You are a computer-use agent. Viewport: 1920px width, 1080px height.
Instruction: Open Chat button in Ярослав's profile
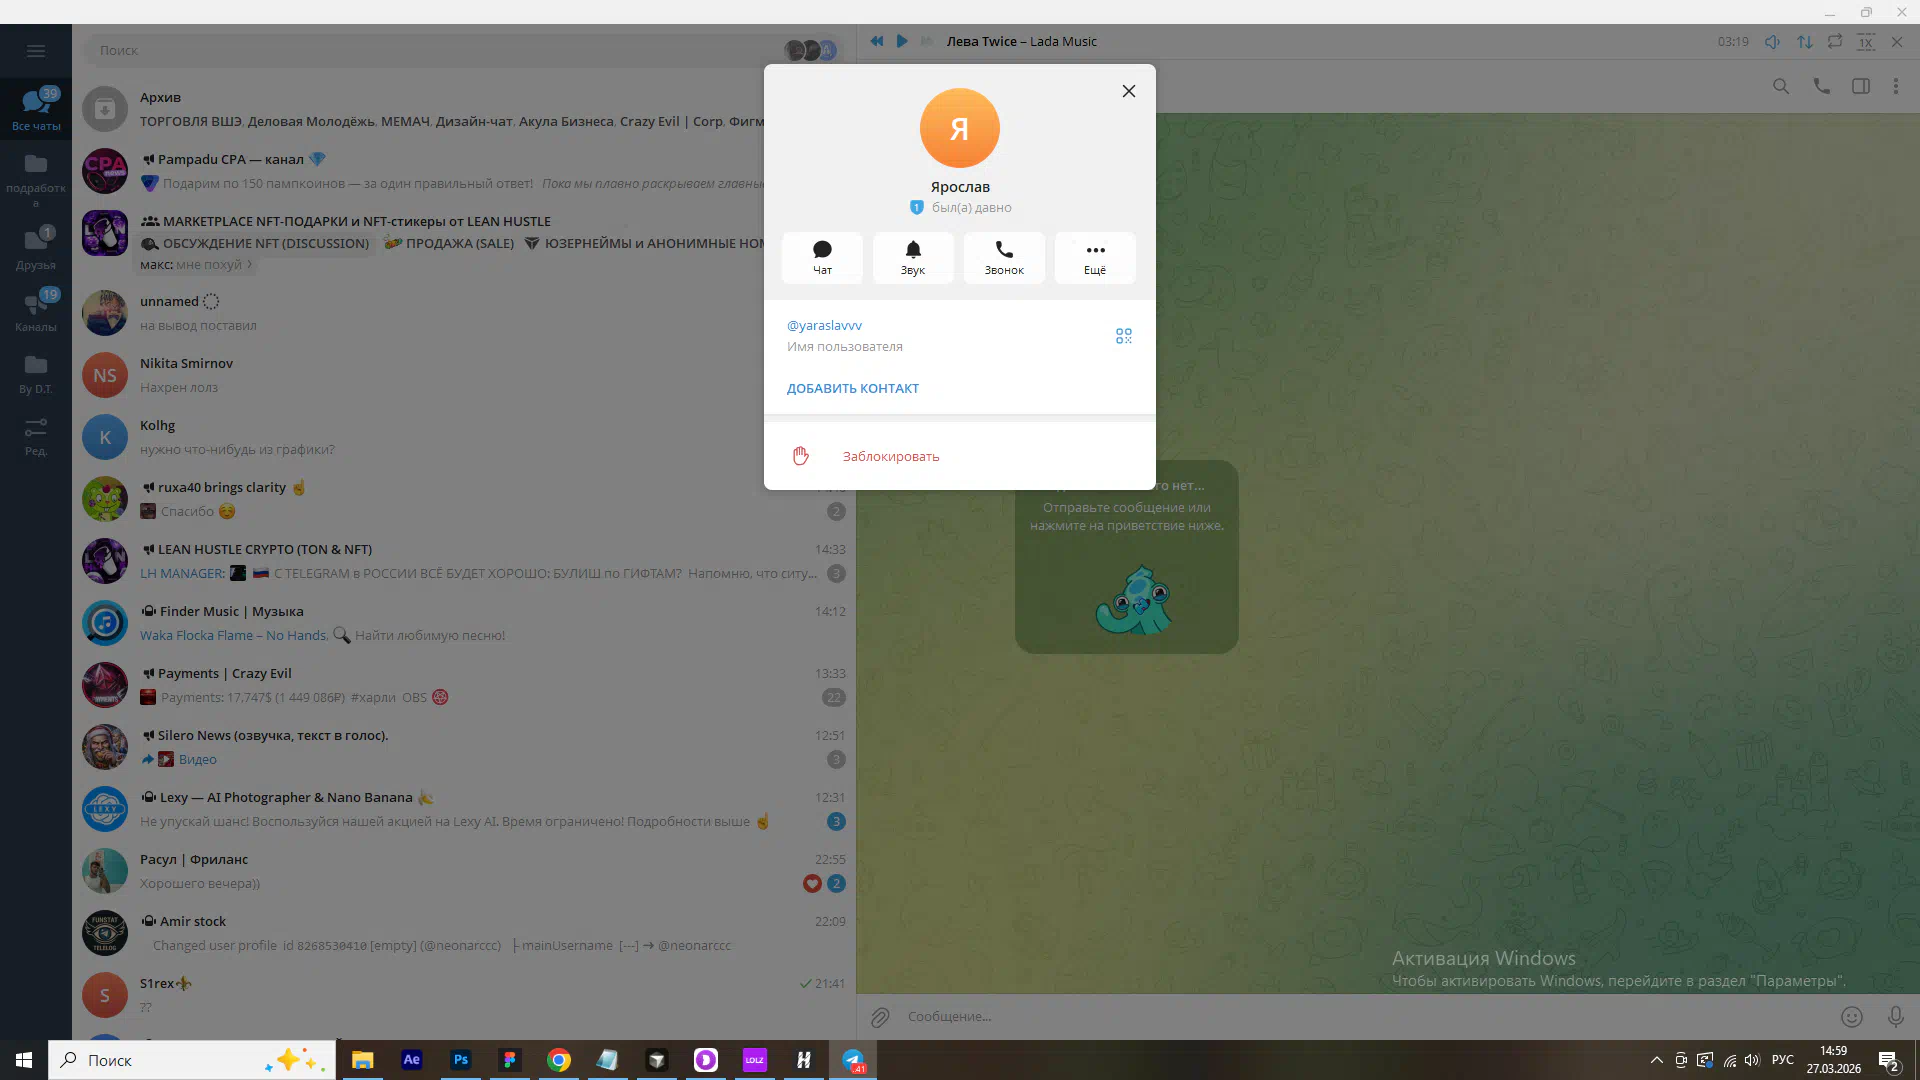pyautogui.click(x=822, y=257)
